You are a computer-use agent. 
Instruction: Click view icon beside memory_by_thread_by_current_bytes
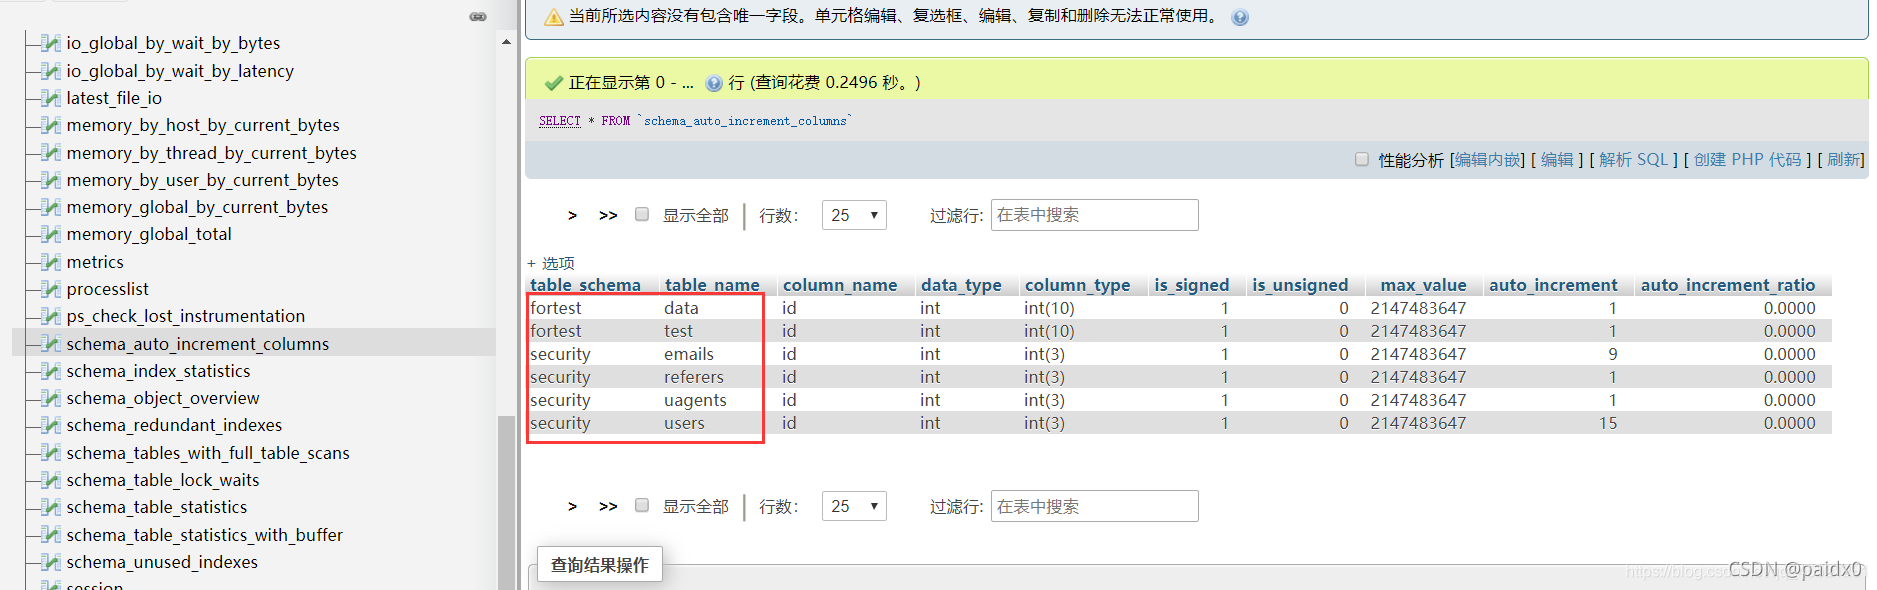tap(51, 153)
